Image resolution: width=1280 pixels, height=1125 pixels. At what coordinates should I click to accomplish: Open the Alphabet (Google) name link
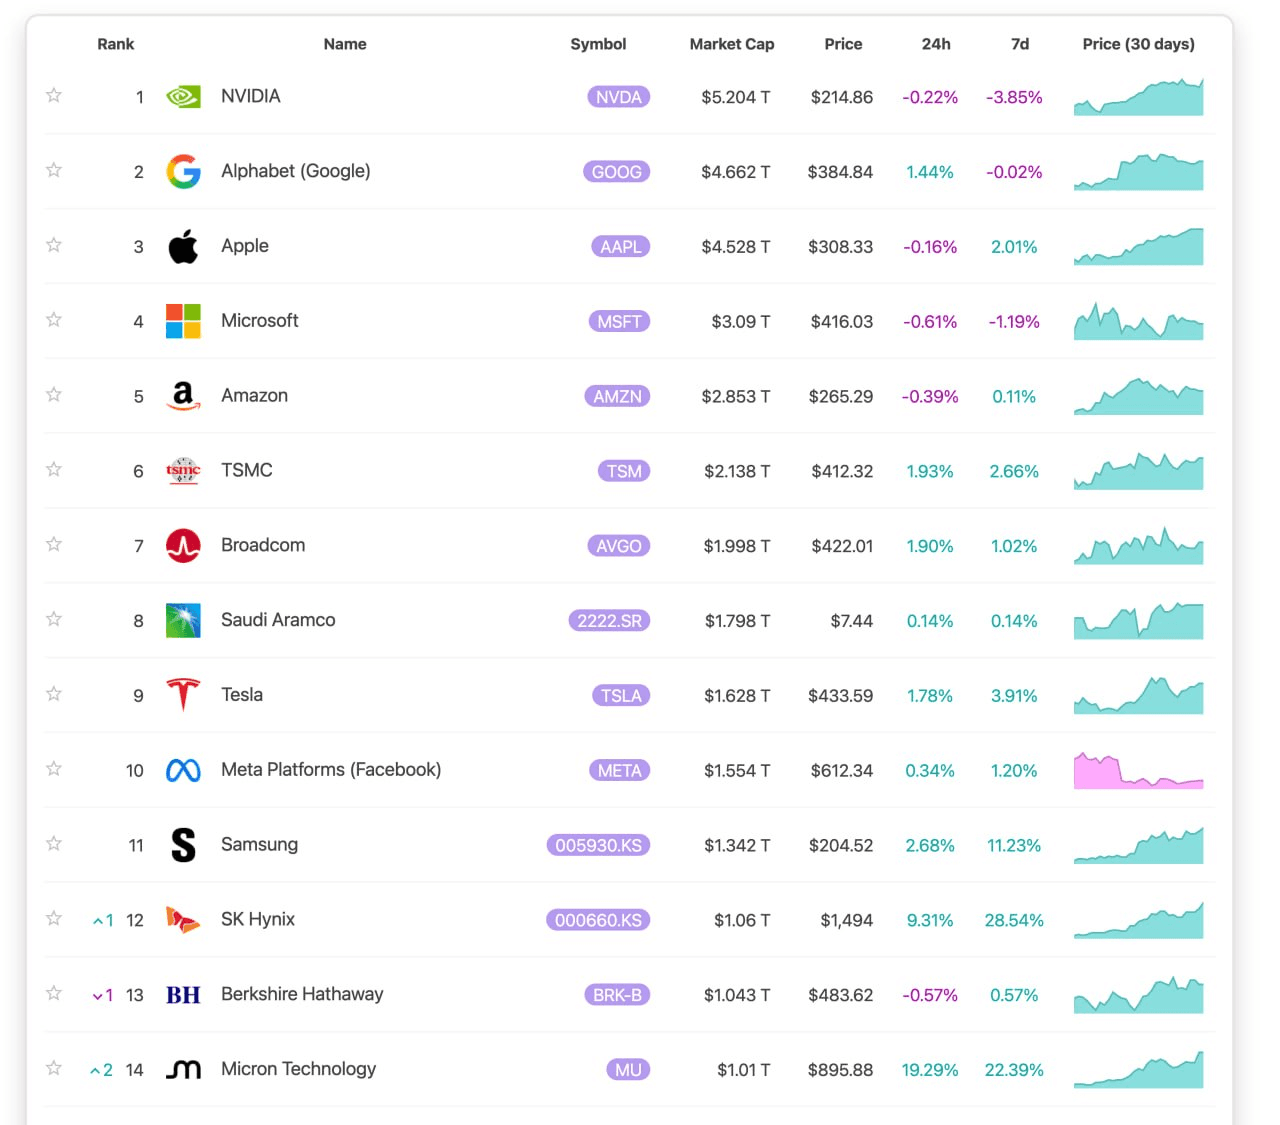[x=296, y=171]
